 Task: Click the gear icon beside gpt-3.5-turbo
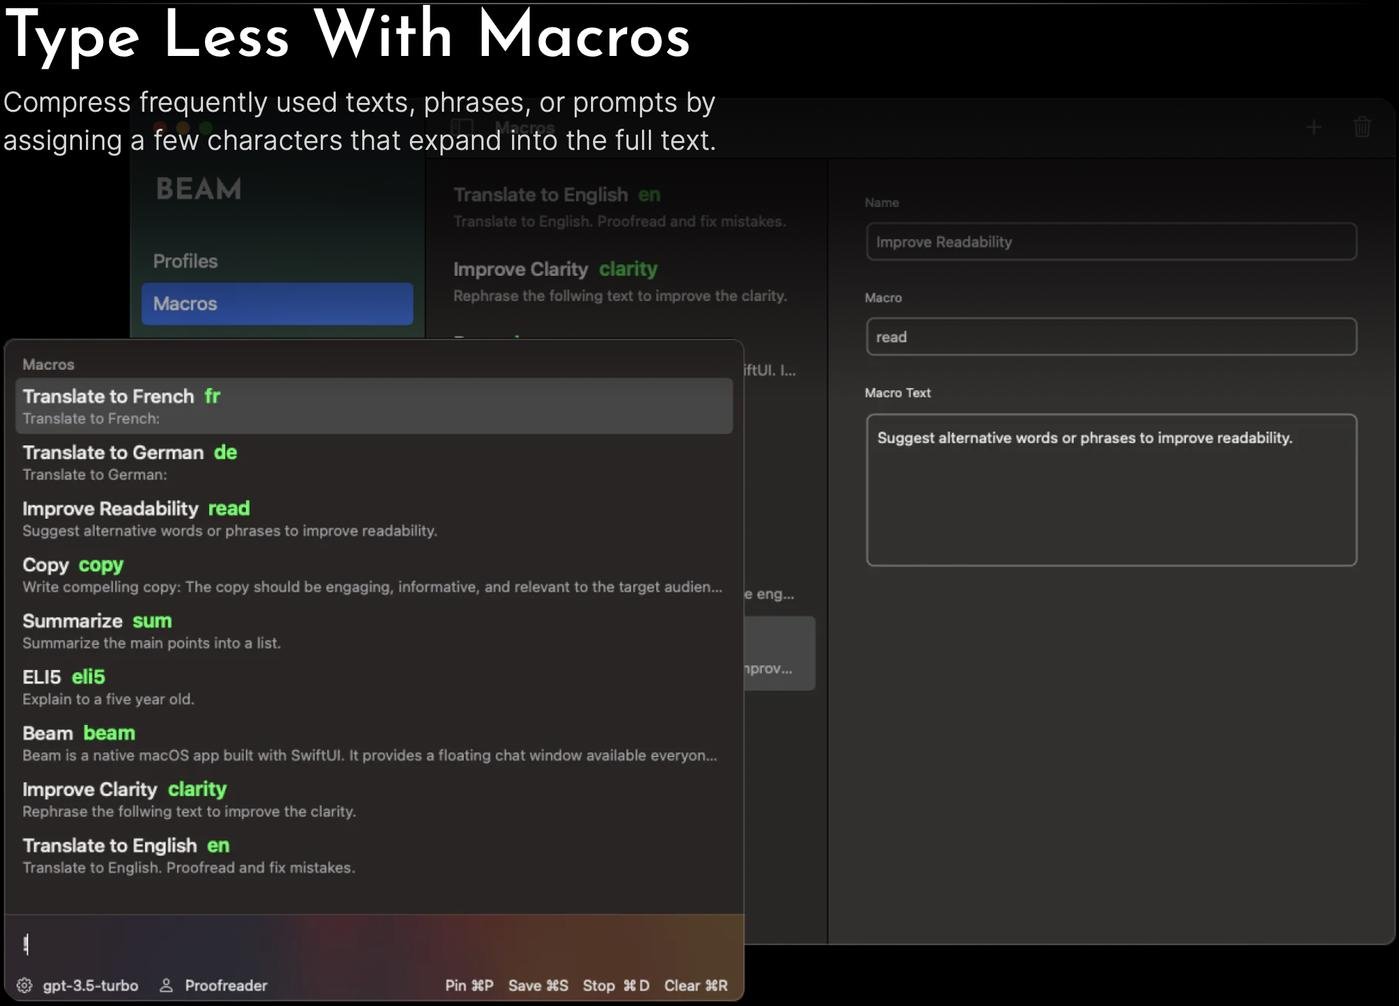(x=24, y=985)
